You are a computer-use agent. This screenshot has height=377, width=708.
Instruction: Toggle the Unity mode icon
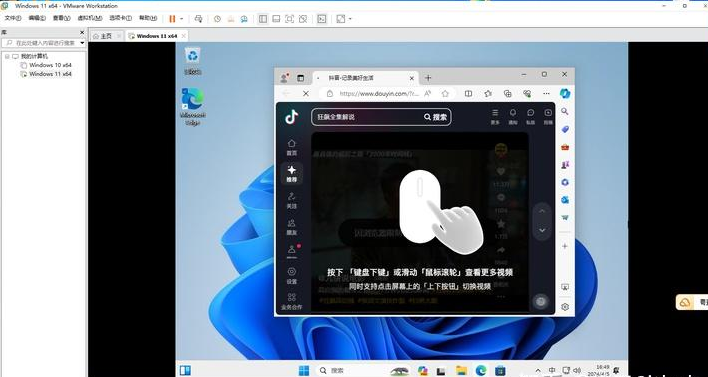pyautogui.click(x=303, y=19)
